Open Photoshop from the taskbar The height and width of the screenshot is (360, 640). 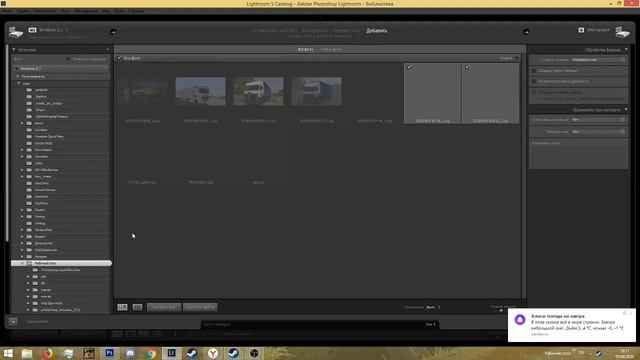tap(110, 353)
